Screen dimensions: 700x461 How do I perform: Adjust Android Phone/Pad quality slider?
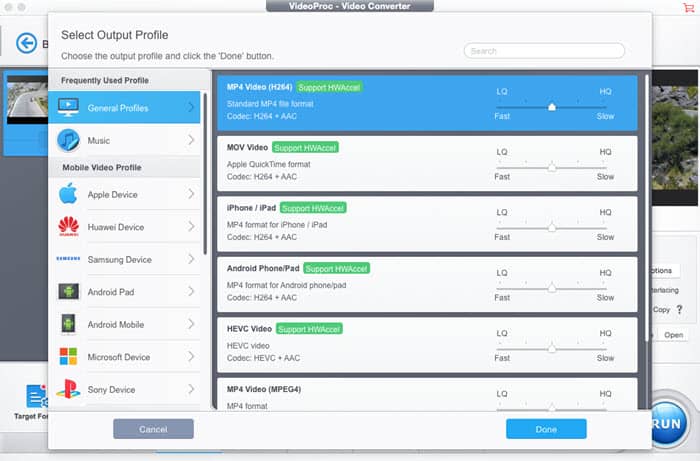(x=551, y=288)
